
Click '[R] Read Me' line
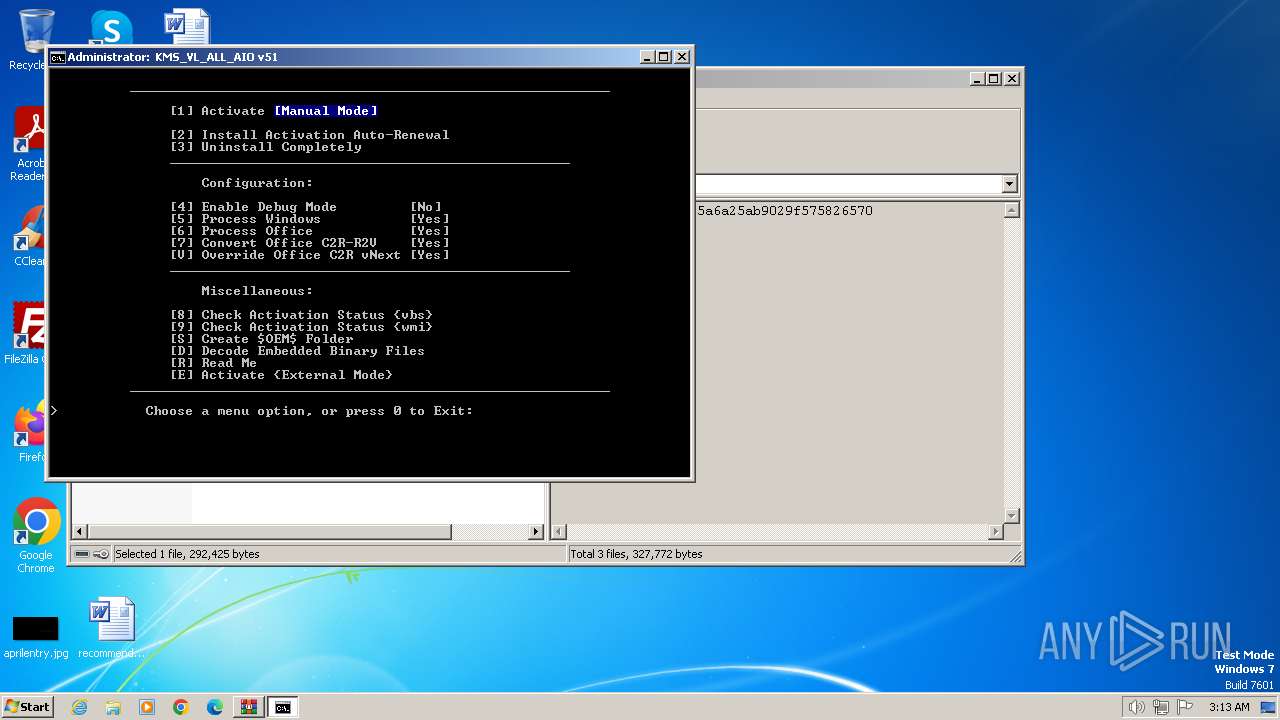pyautogui.click(x=214, y=363)
